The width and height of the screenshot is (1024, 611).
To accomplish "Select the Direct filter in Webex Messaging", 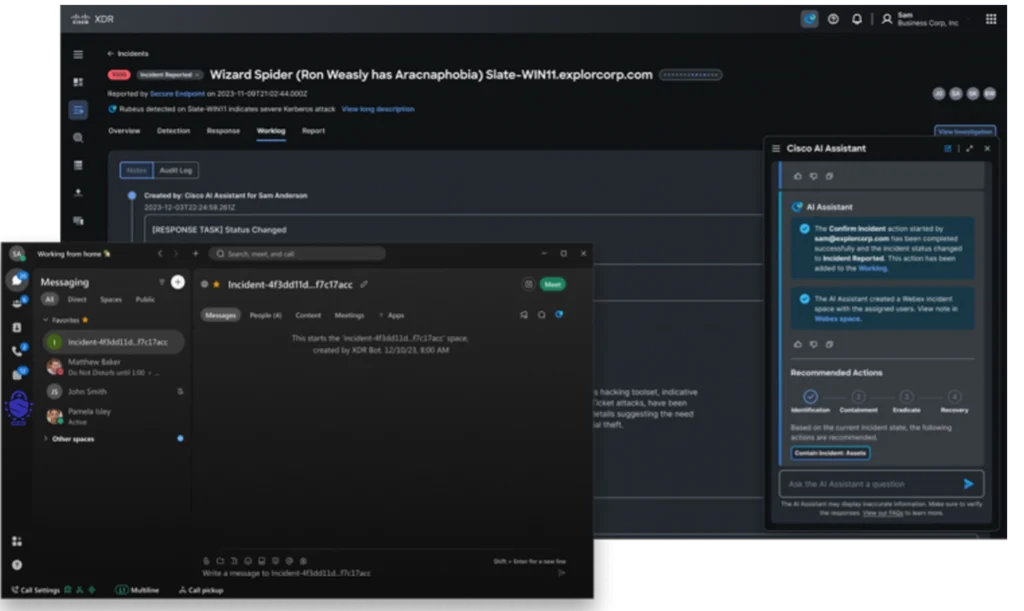I will point(77,299).
